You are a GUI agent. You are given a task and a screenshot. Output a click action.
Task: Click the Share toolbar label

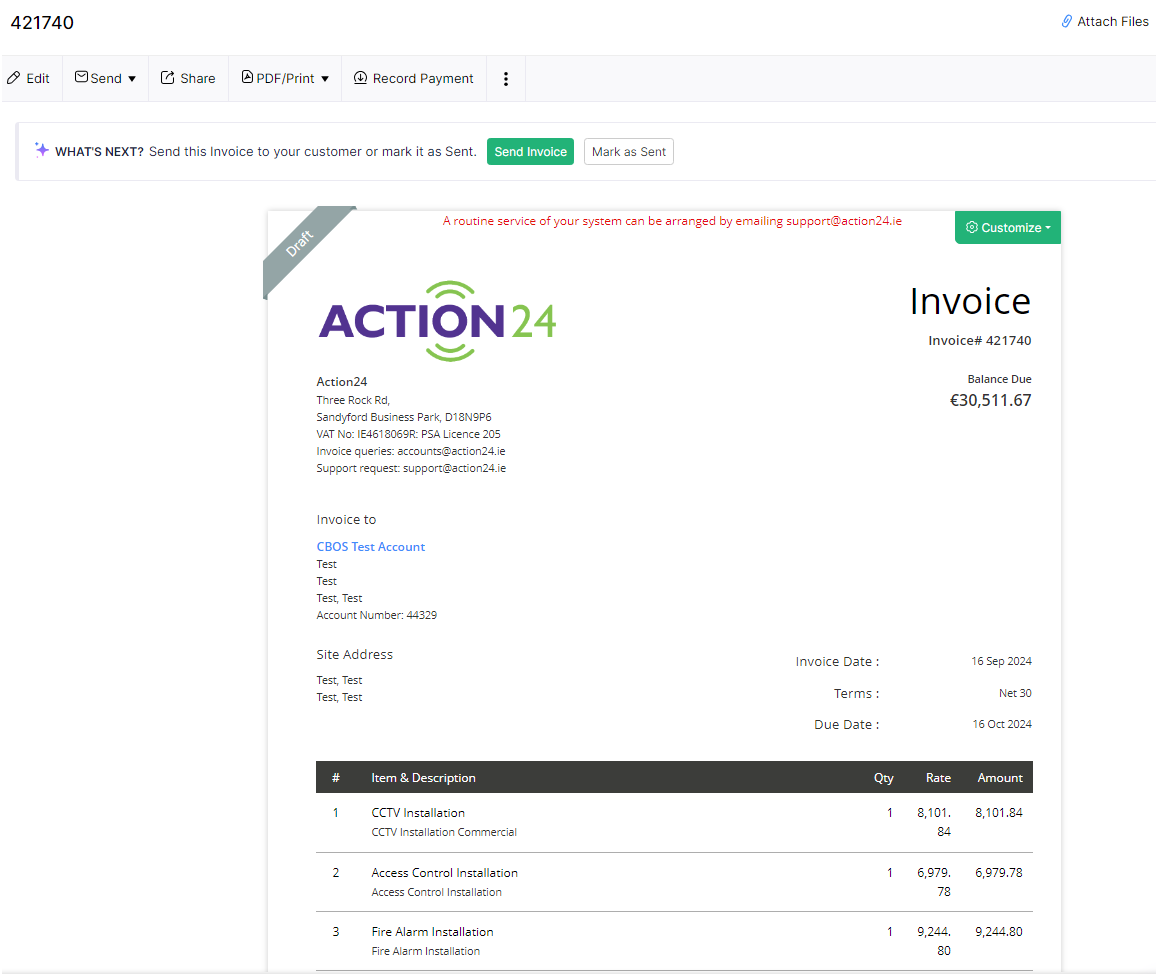pyautogui.click(x=198, y=79)
